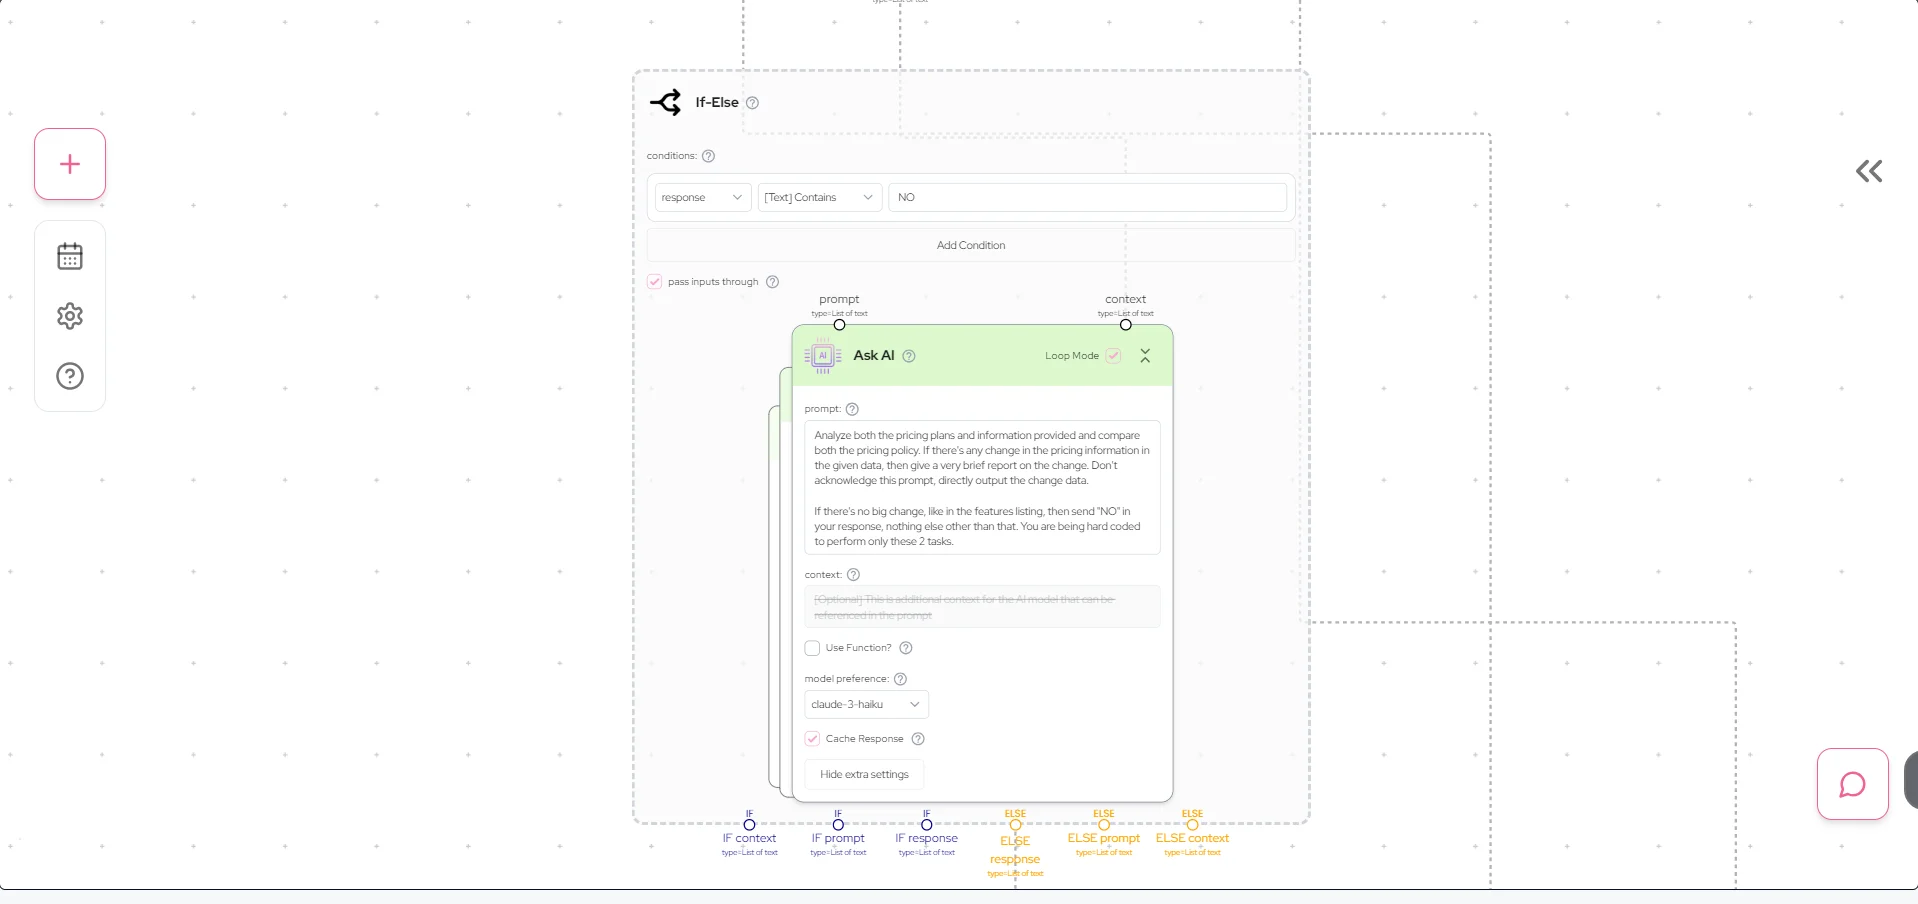Collapse the Ask AI node
1918x904 pixels.
1145,356
